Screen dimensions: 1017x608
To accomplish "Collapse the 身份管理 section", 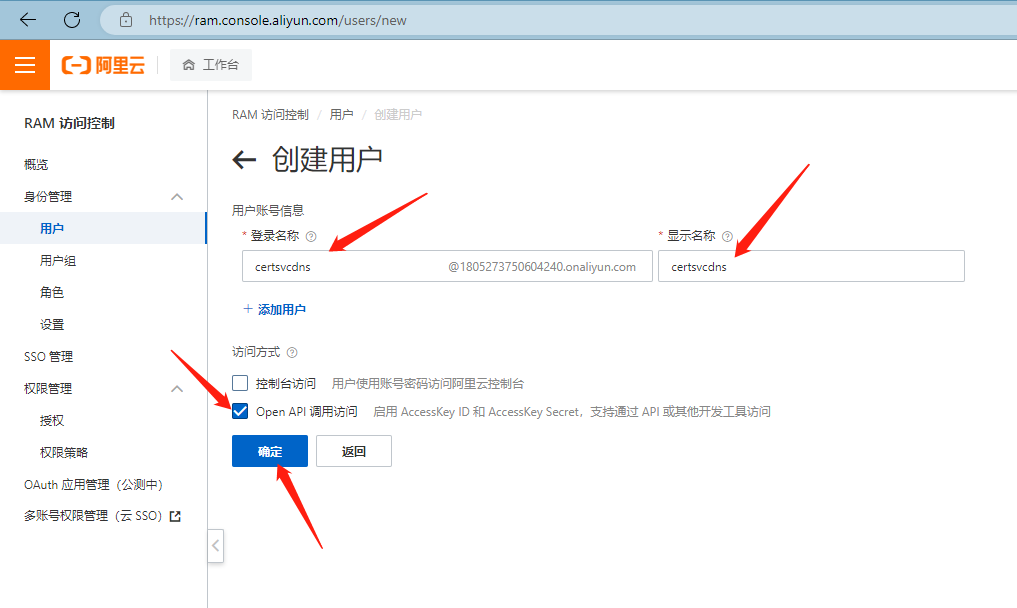I will (x=177, y=197).
